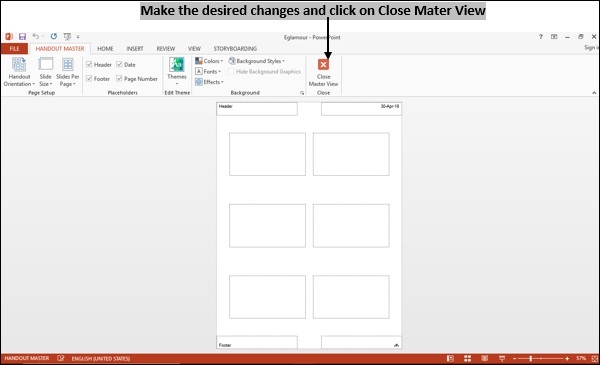Open PowerPoint Help question mark
This screenshot has width=600, height=365.
(x=541, y=37)
